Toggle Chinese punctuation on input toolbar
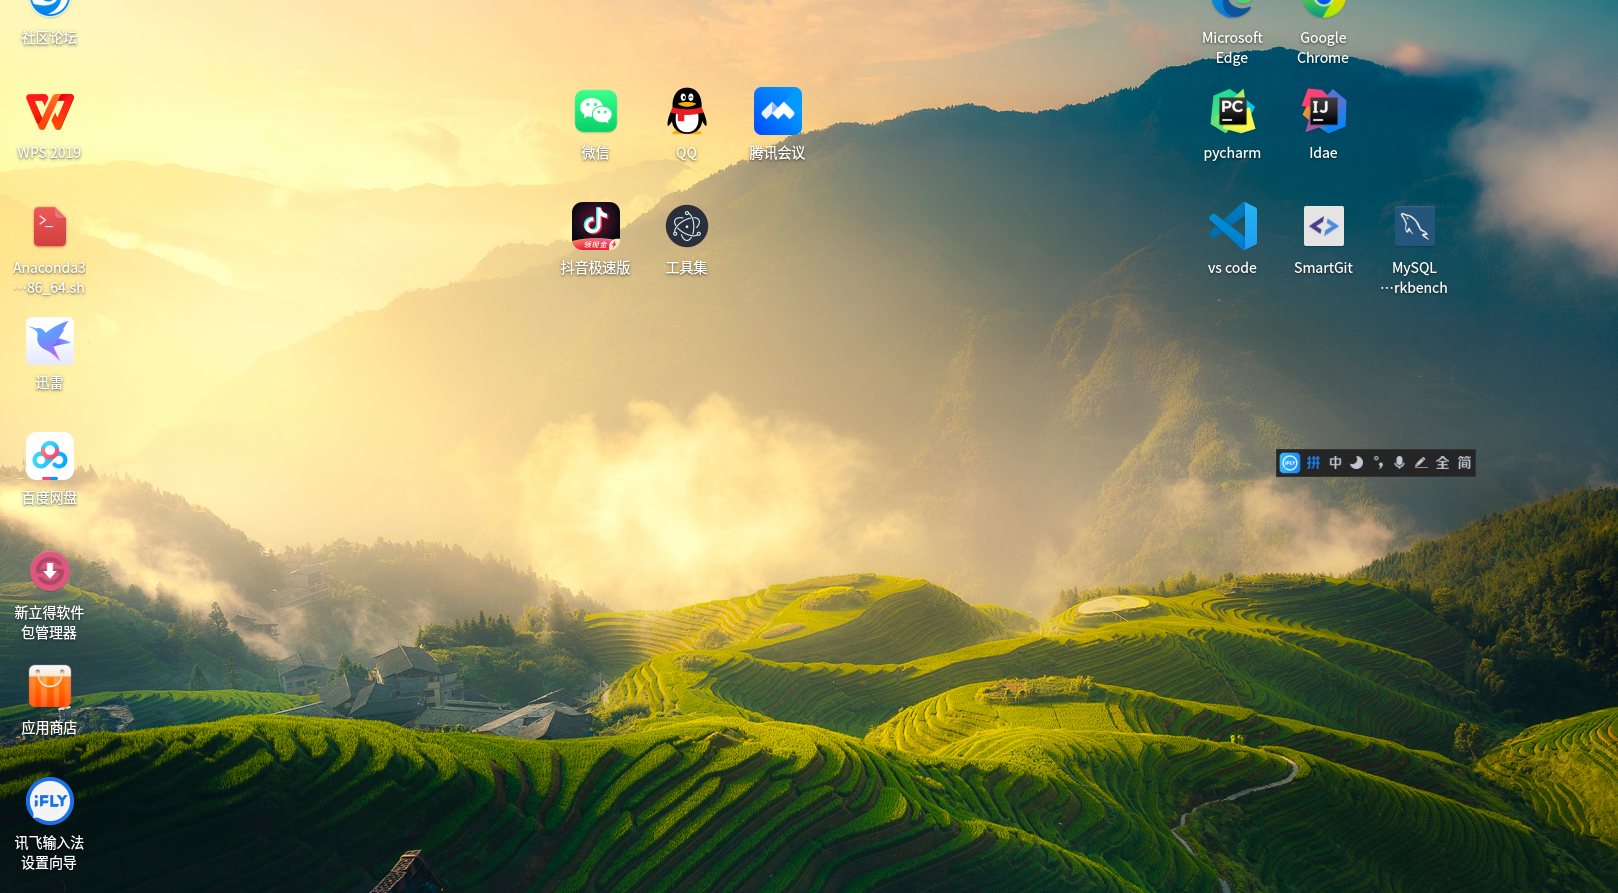The image size is (1618, 893). coord(1378,463)
